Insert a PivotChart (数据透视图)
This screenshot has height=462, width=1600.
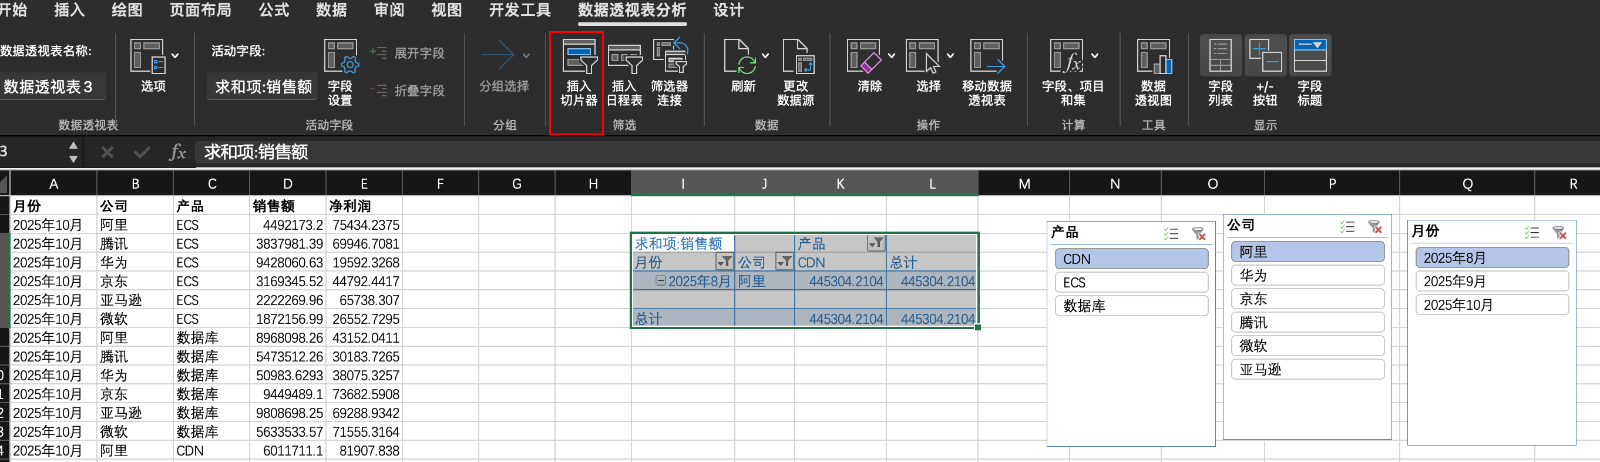1153,59
